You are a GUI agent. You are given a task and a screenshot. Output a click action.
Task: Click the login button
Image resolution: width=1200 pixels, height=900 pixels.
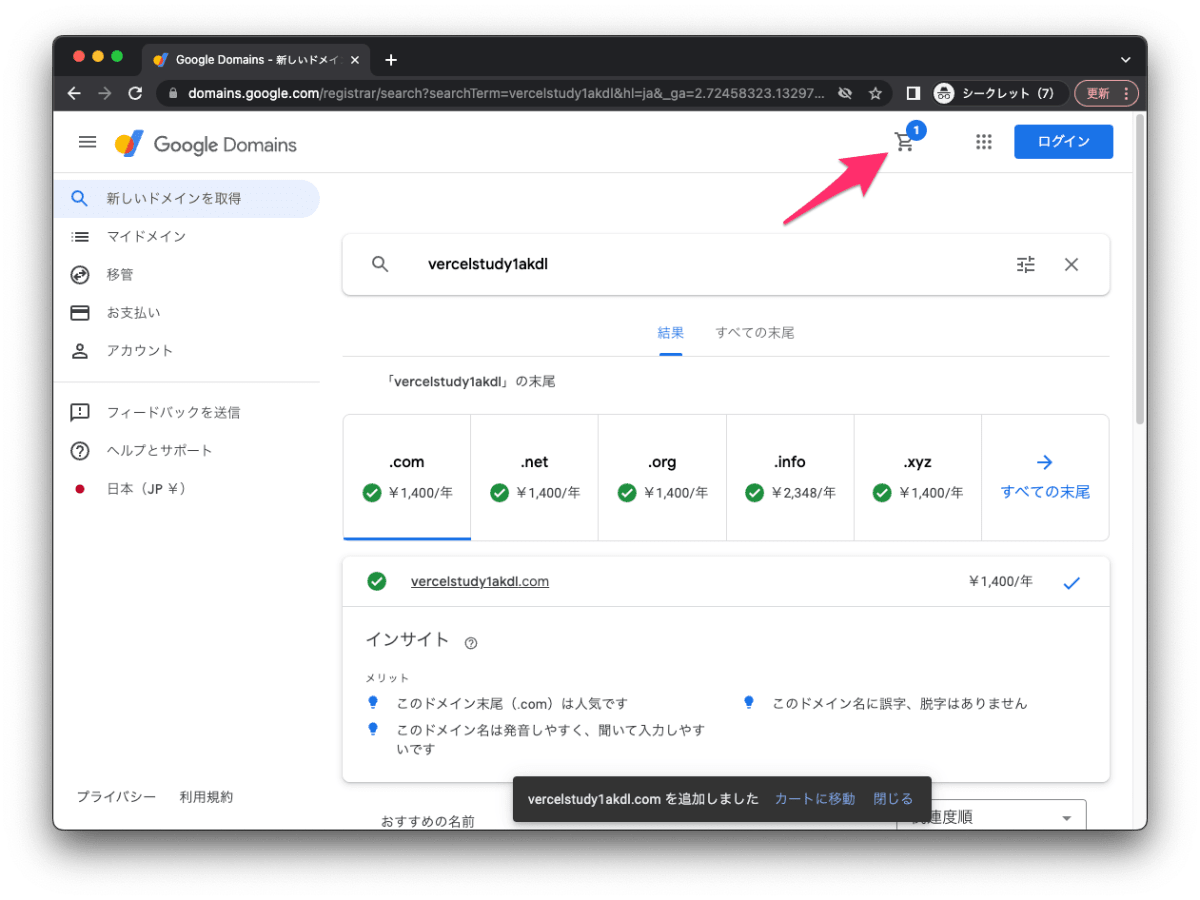pyautogui.click(x=1063, y=142)
